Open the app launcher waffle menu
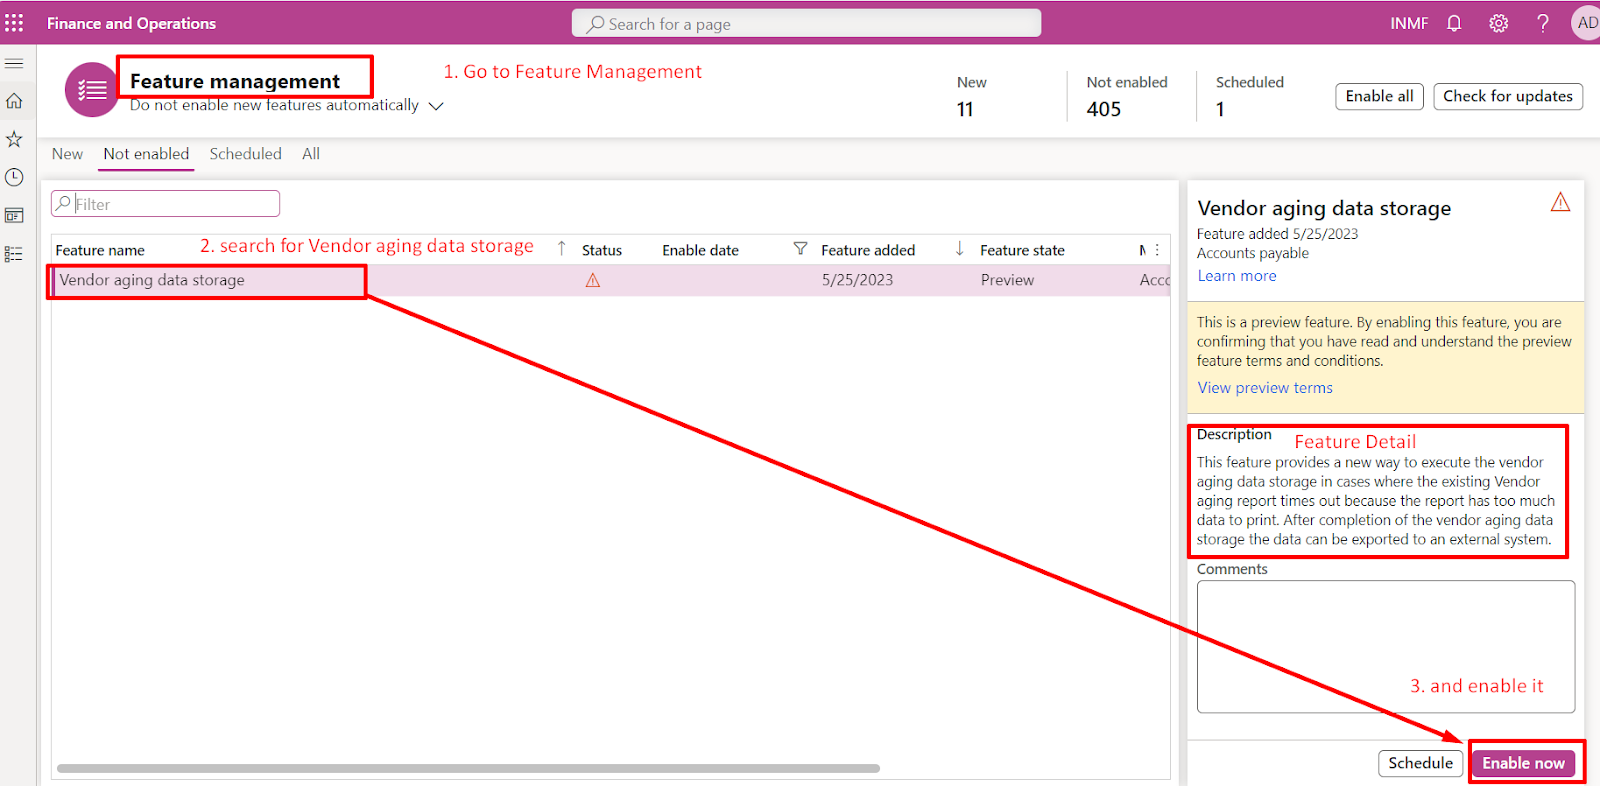 point(14,23)
